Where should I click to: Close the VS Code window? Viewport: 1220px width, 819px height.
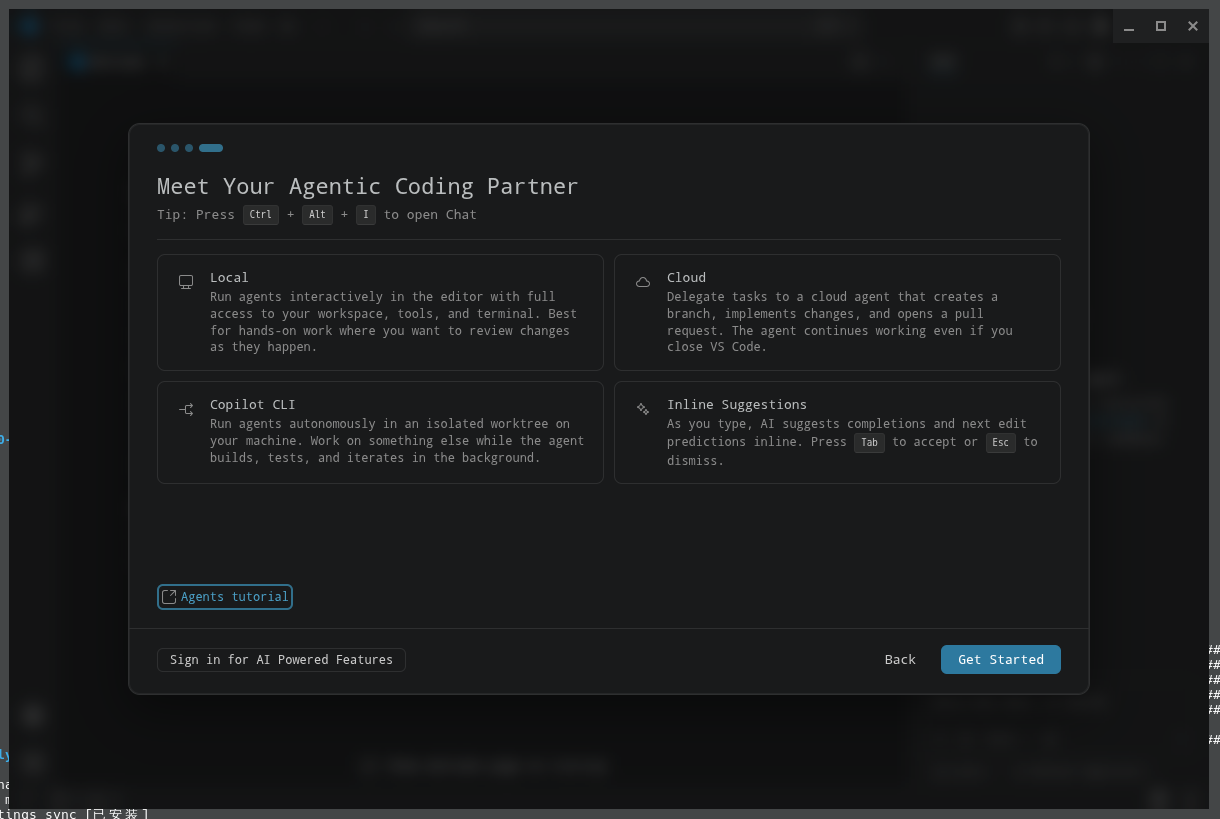tap(1193, 27)
